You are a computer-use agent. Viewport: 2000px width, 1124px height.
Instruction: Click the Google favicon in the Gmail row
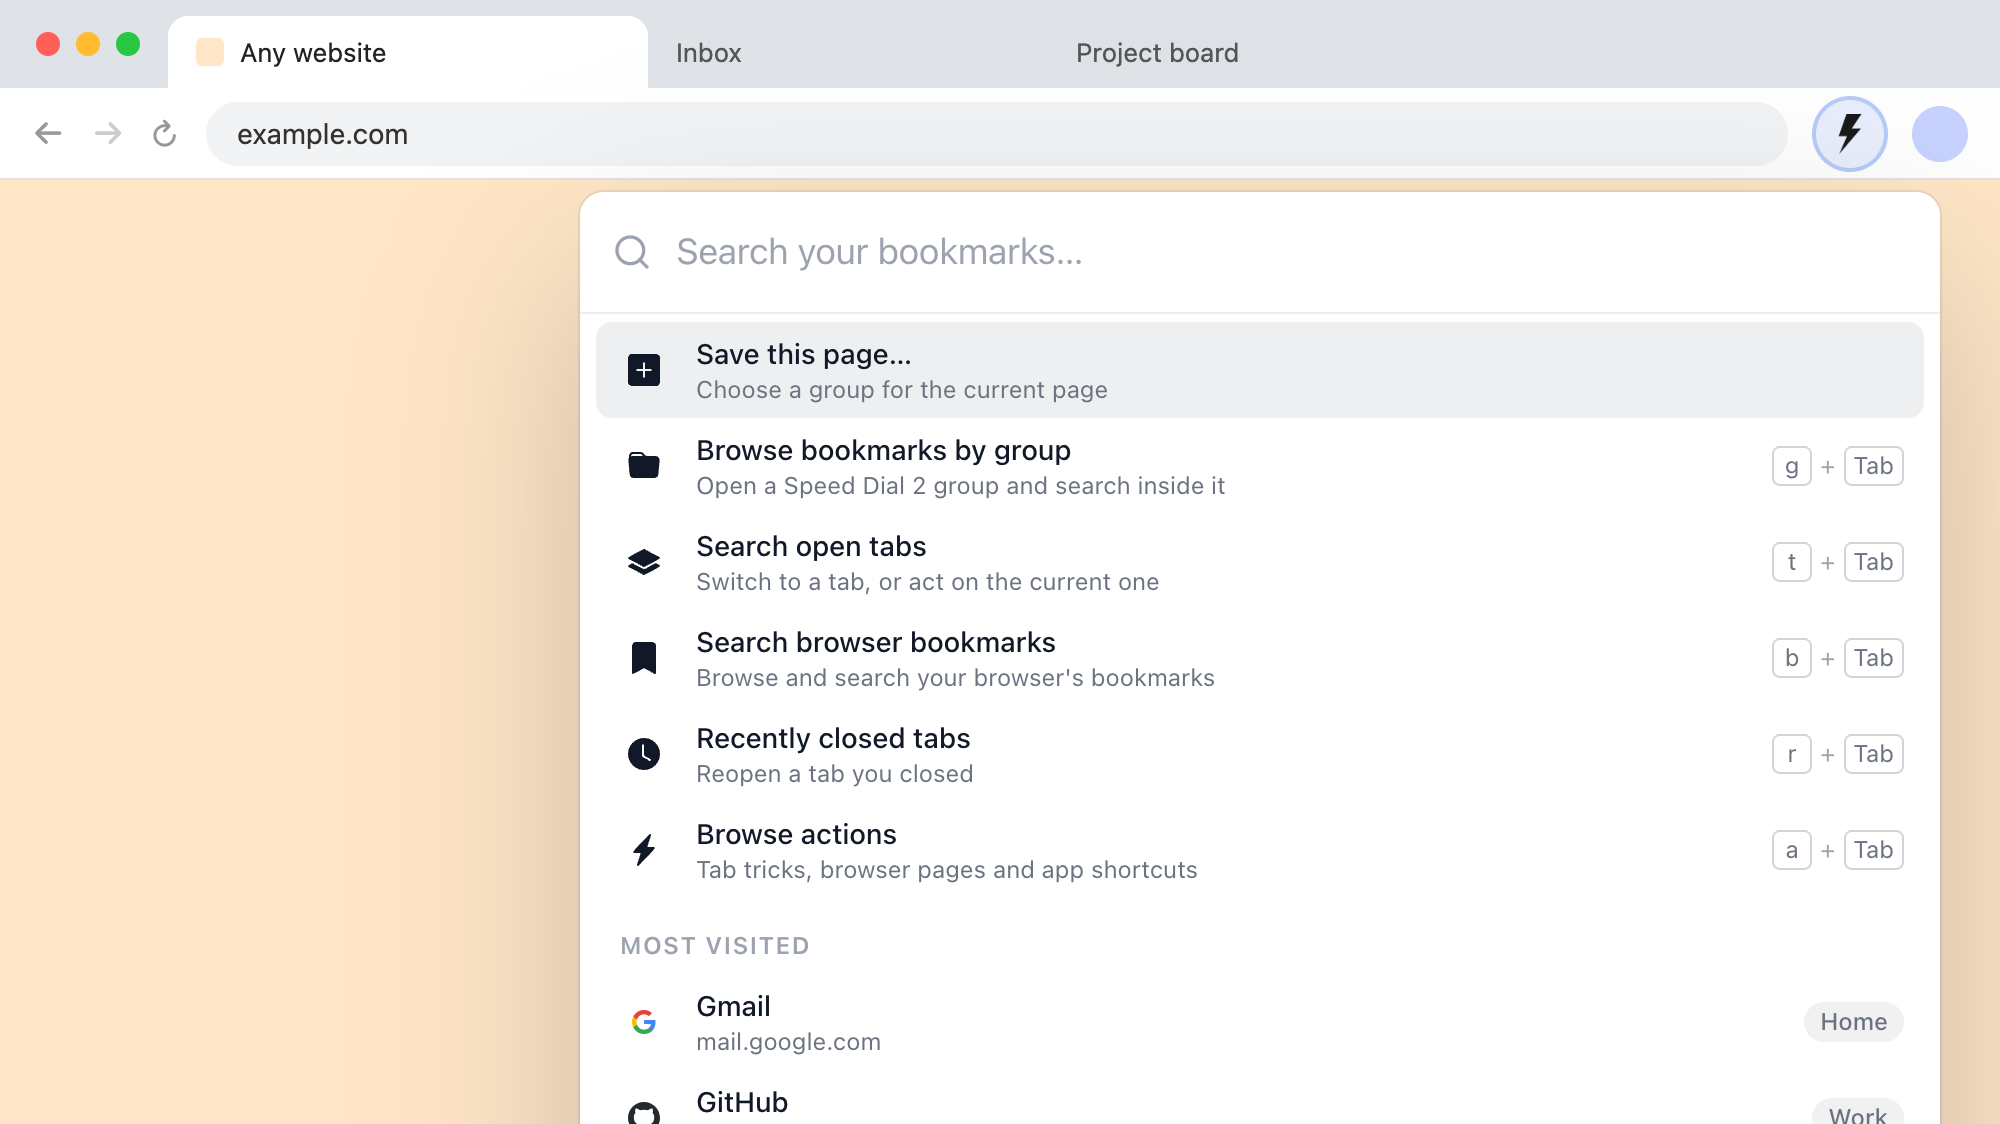(x=644, y=1022)
